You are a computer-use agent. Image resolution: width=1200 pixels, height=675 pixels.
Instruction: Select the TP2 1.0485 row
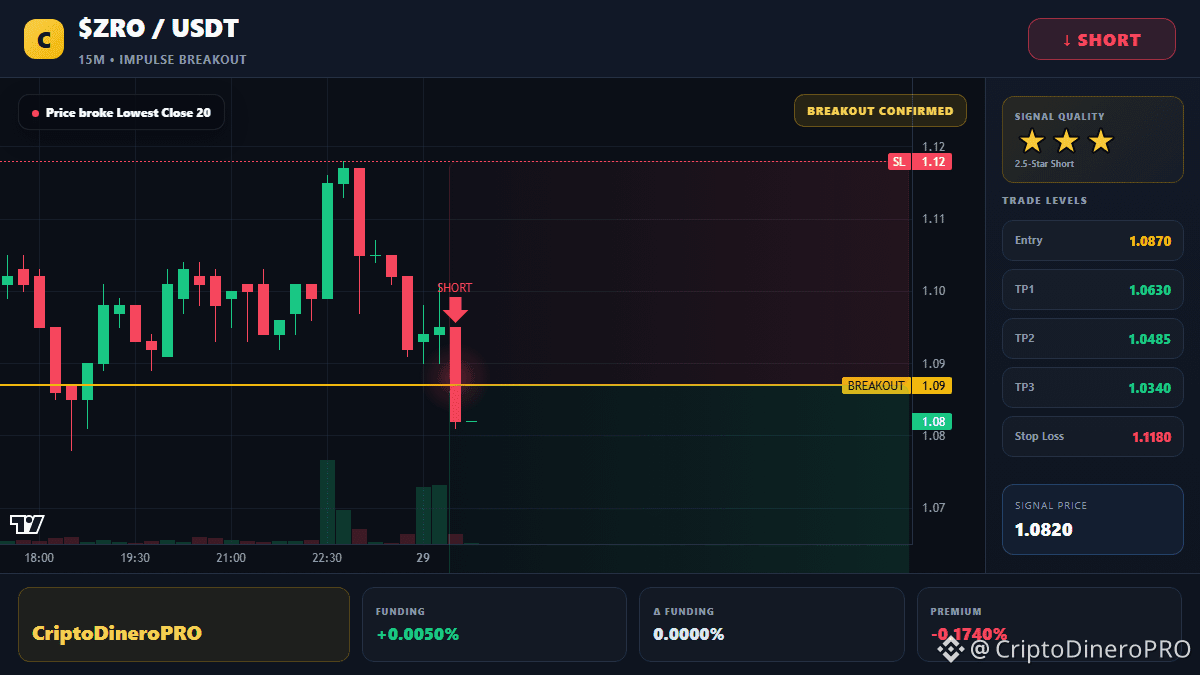[1092, 339]
